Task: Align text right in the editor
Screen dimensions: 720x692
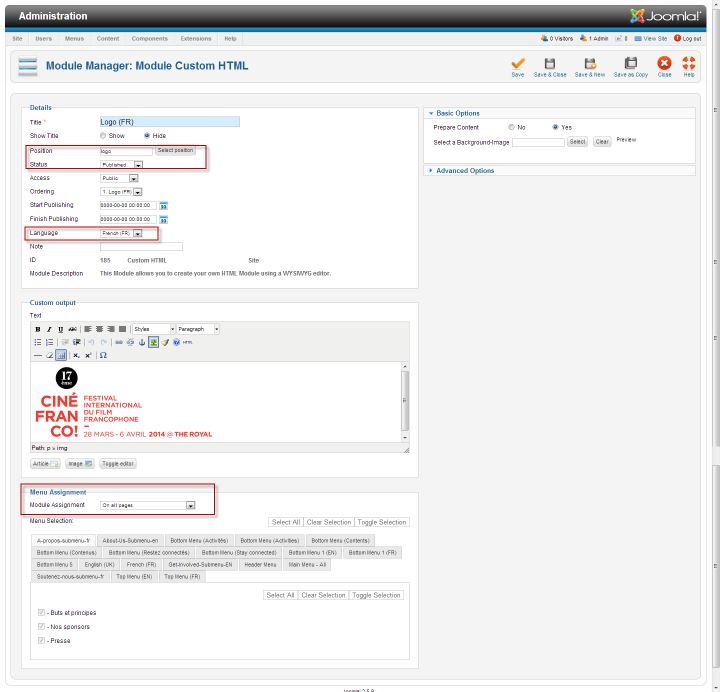Action: pos(111,329)
